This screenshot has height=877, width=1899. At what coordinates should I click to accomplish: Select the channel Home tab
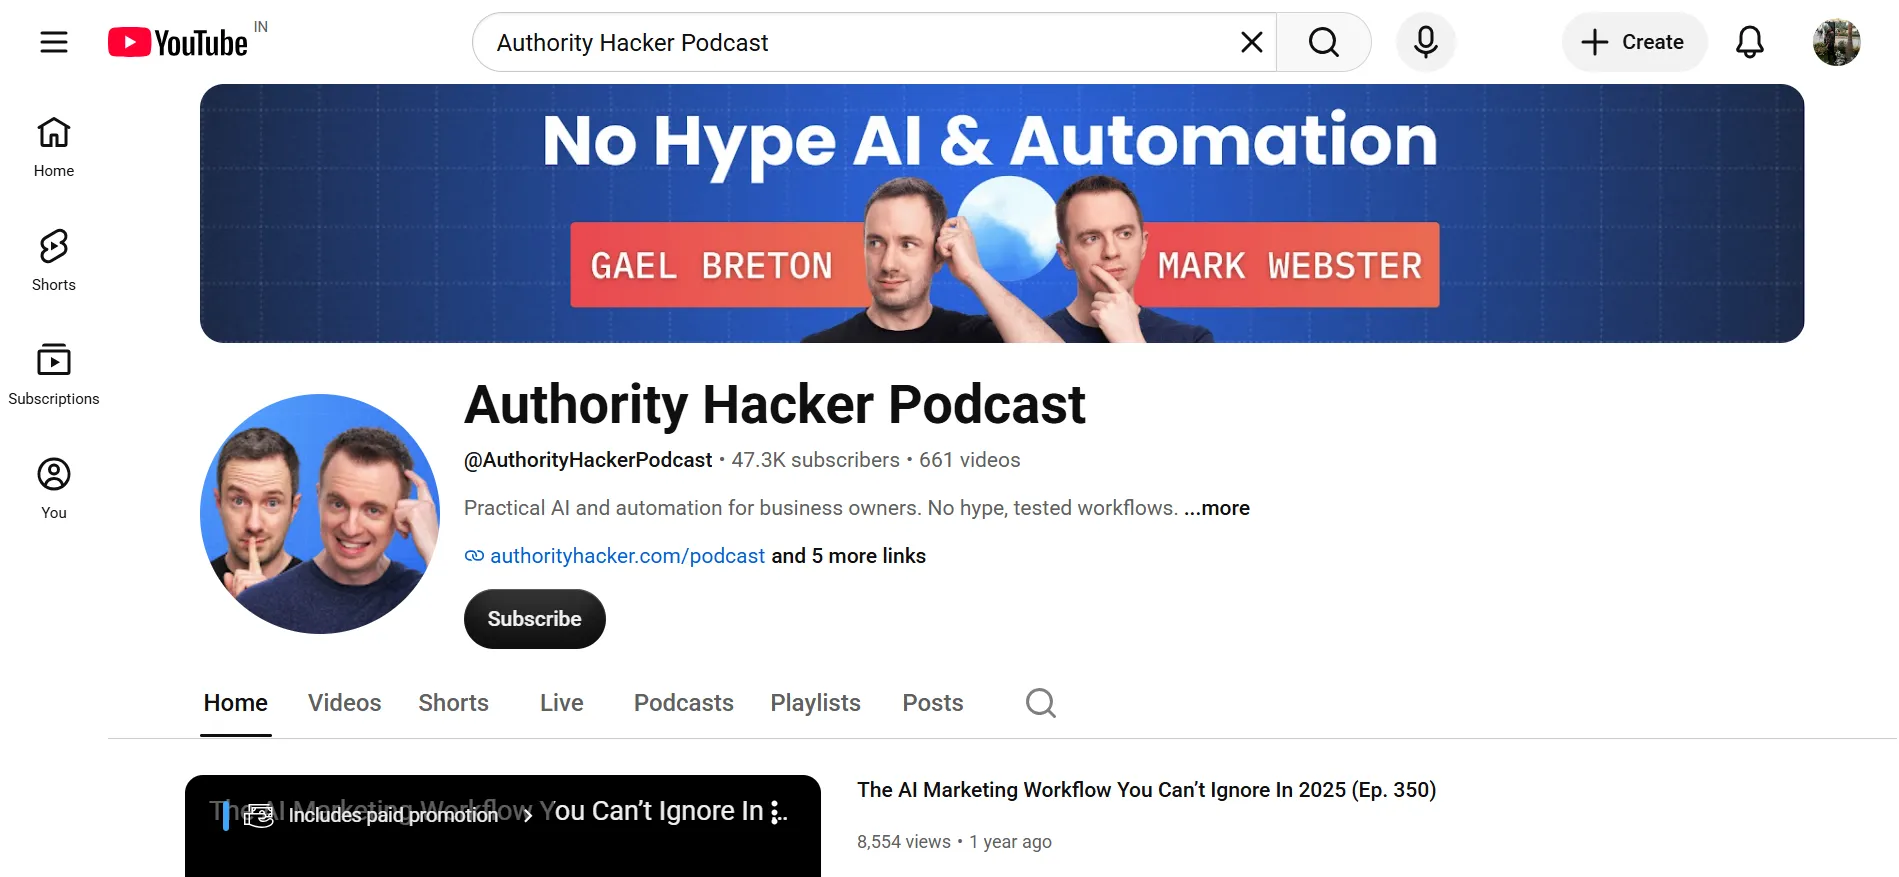point(236,703)
